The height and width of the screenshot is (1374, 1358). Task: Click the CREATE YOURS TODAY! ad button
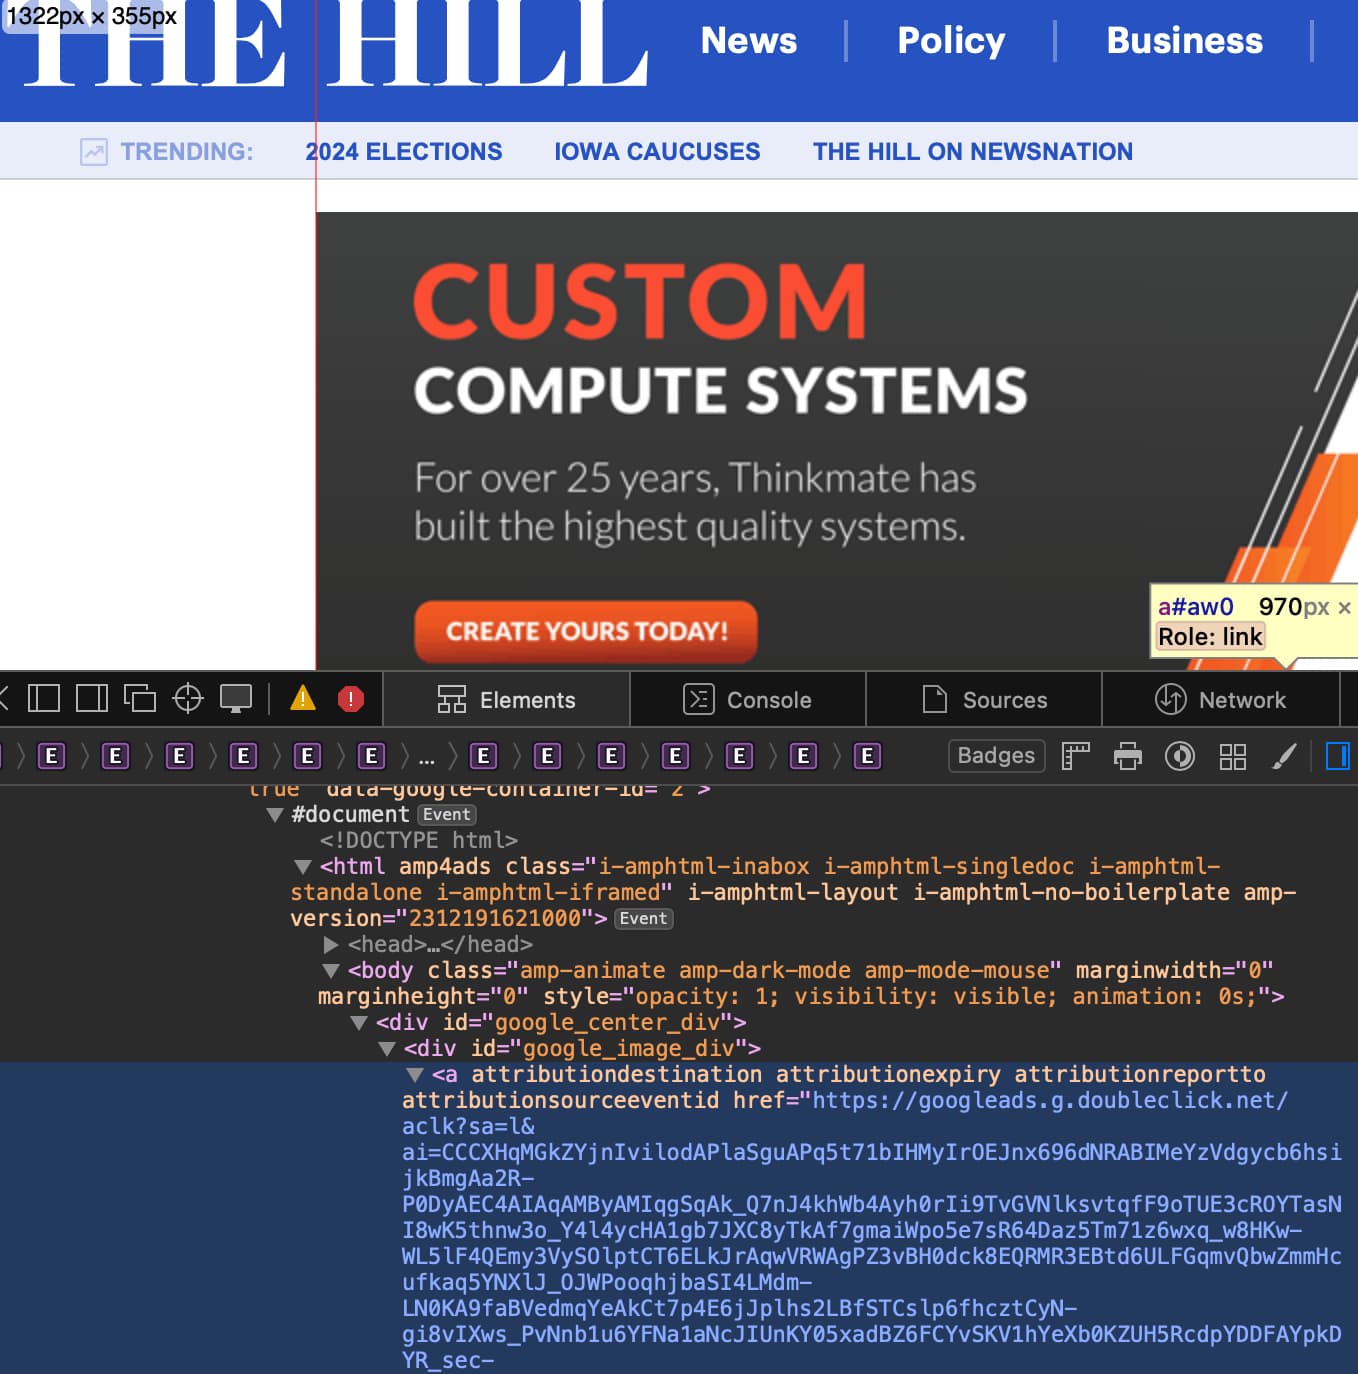(586, 631)
